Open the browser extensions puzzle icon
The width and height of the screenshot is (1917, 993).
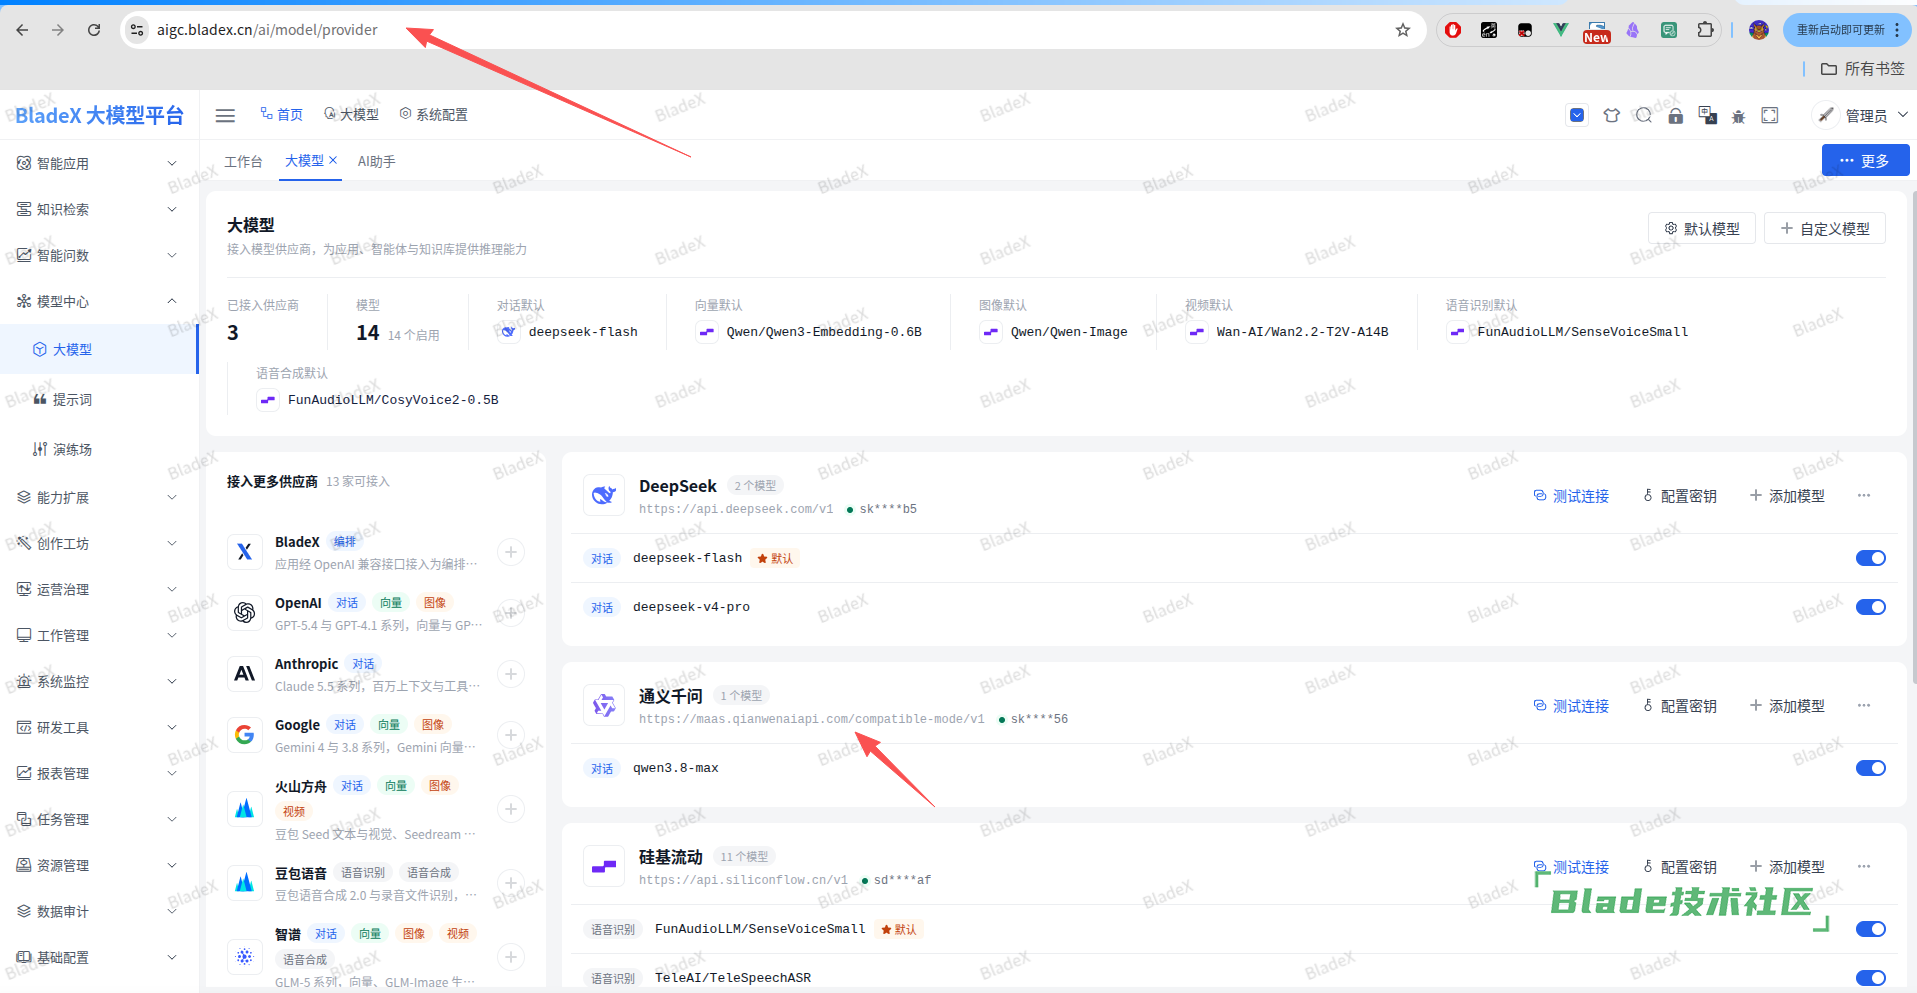tap(1706, 30)
